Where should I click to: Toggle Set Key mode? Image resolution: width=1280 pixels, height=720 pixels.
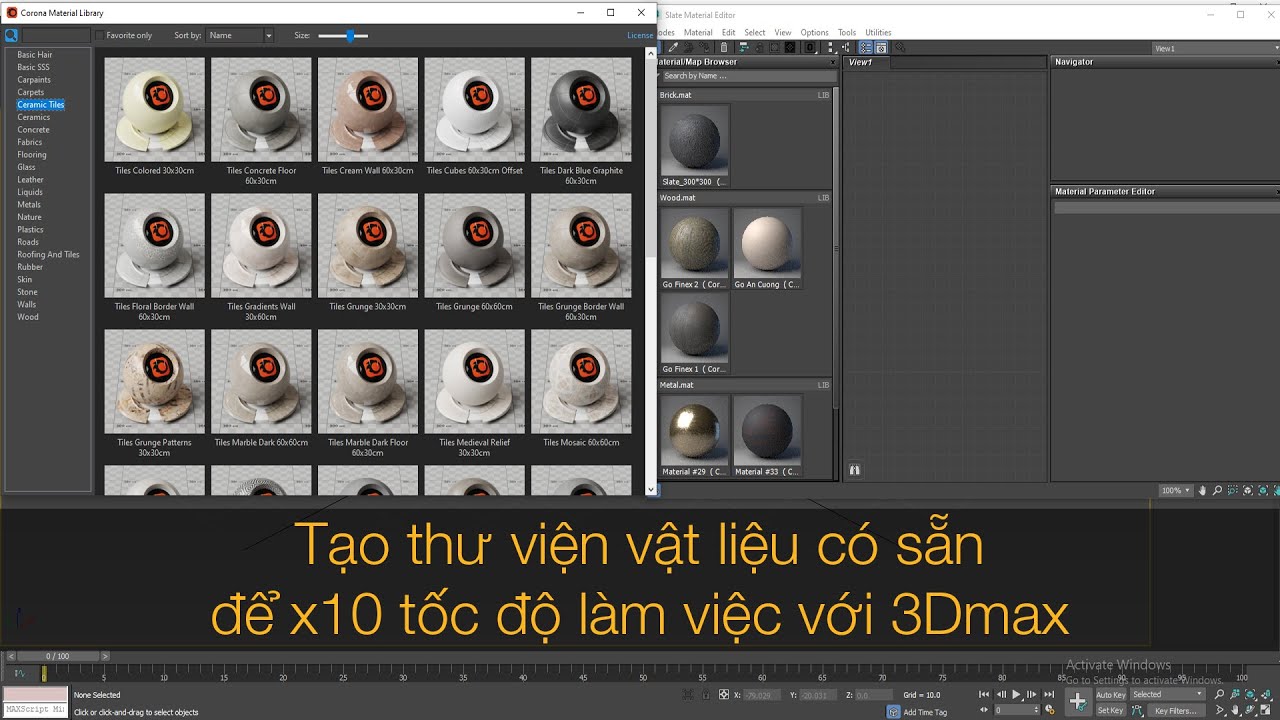pyautogui.click(x=1111, y=710)
